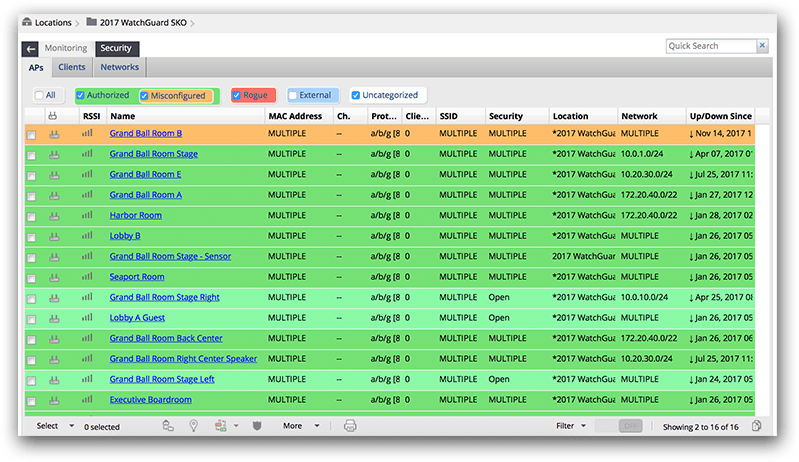This screenshot has height=462, width=799.
Task: Click the shield icon in bottom toolbar
Action: (x=257, y=426)
